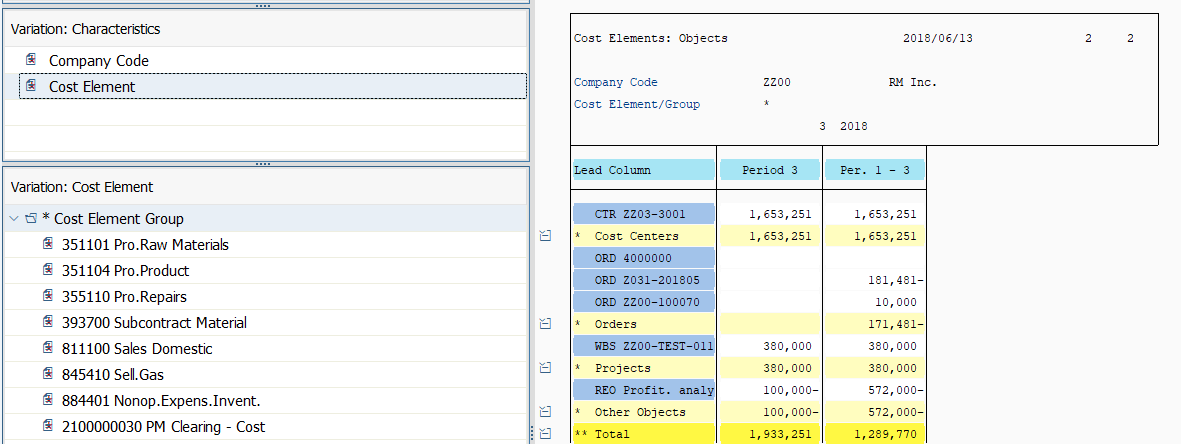The width and height of the screenshot is (1181, 444).
Task: Collapse the Cost Element Group tree node
Action: [15, 219]
